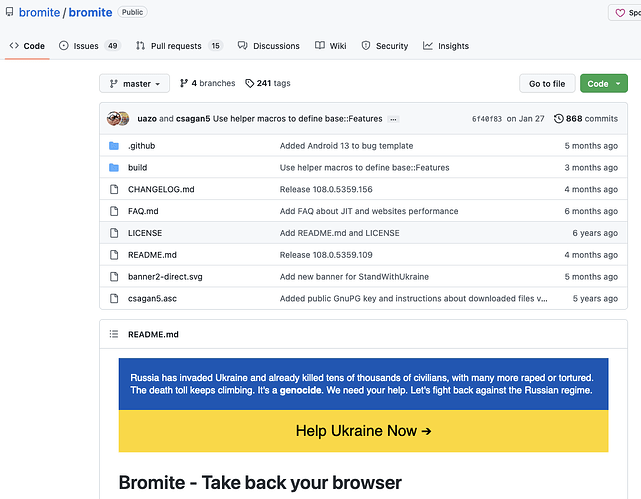Expand the master branch dropdown
The height and width of the screenshot is (499, 641).
(134, 83)
